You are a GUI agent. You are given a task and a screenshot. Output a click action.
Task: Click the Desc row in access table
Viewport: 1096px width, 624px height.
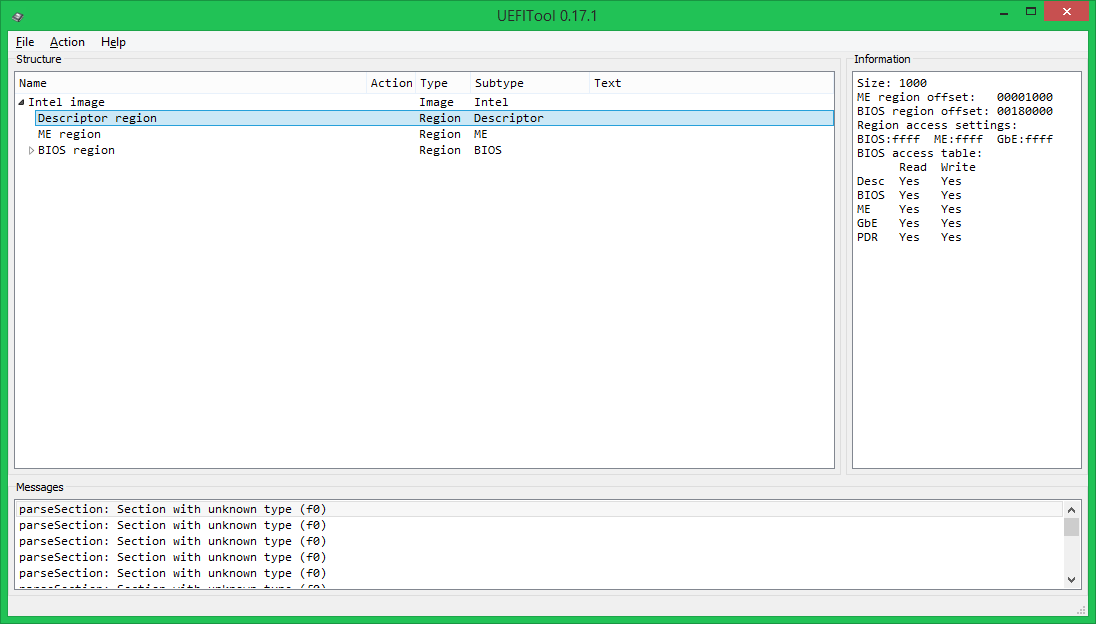[909, 181]
